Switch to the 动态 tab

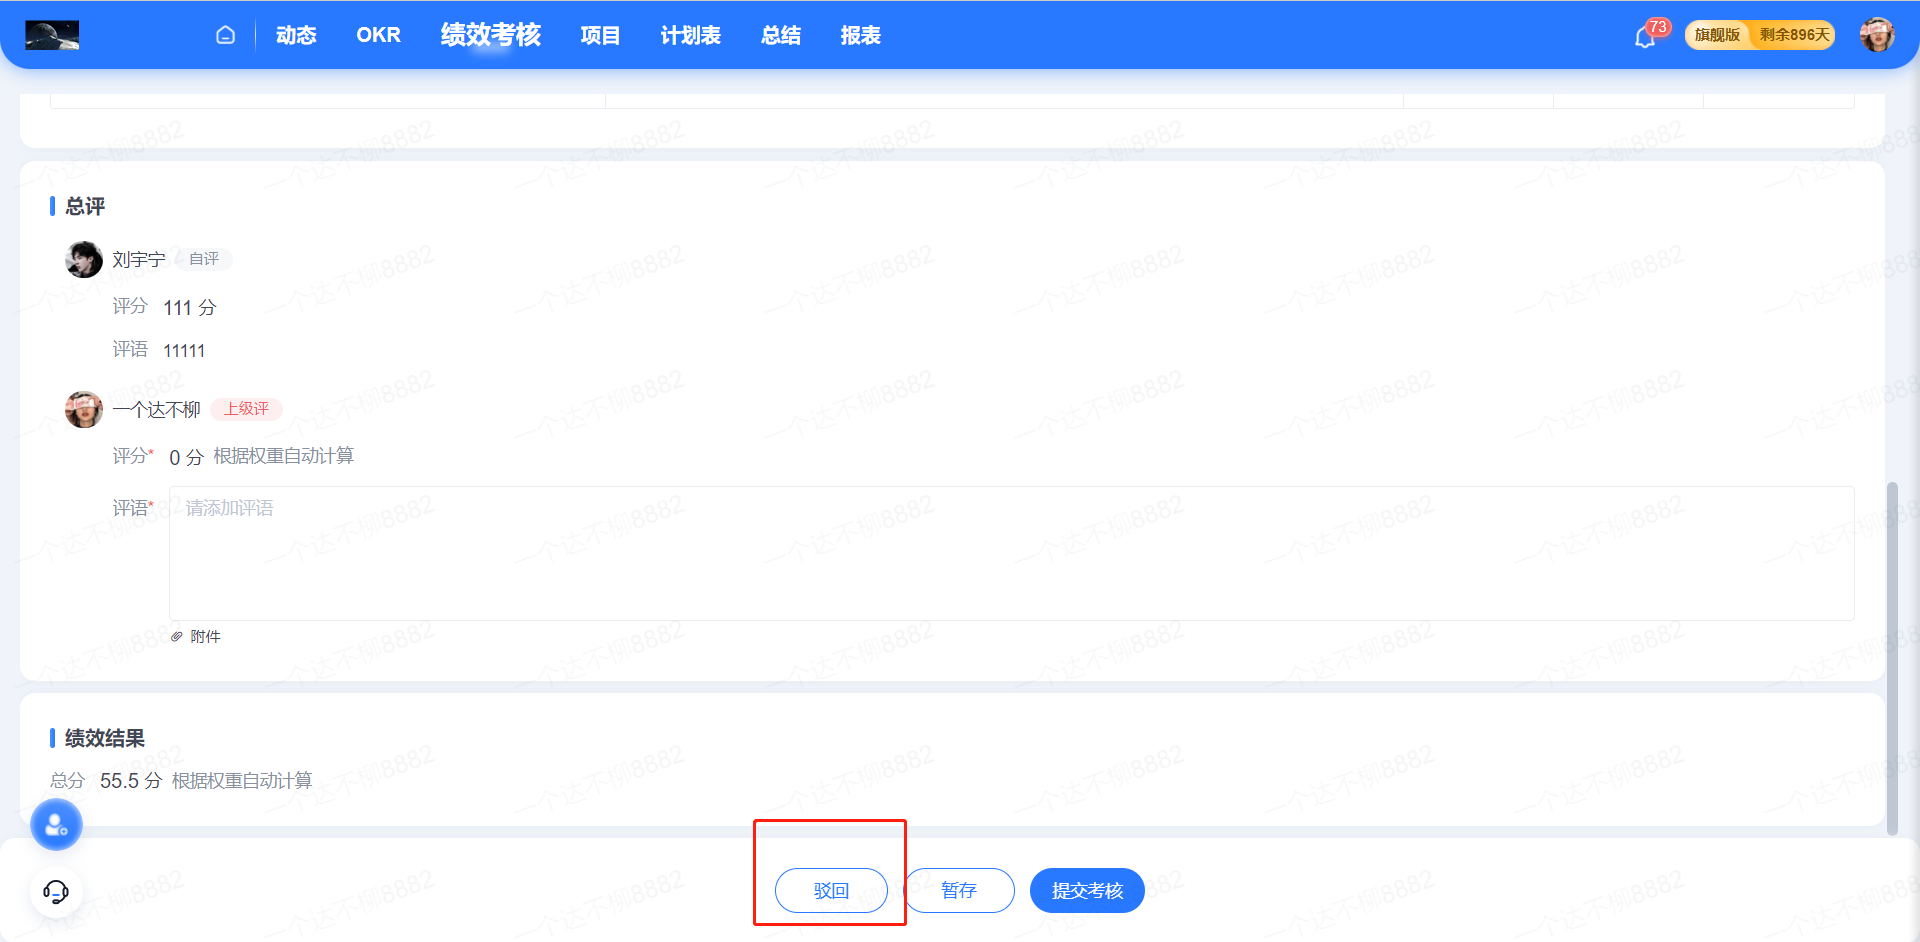[x=296, y=35]
